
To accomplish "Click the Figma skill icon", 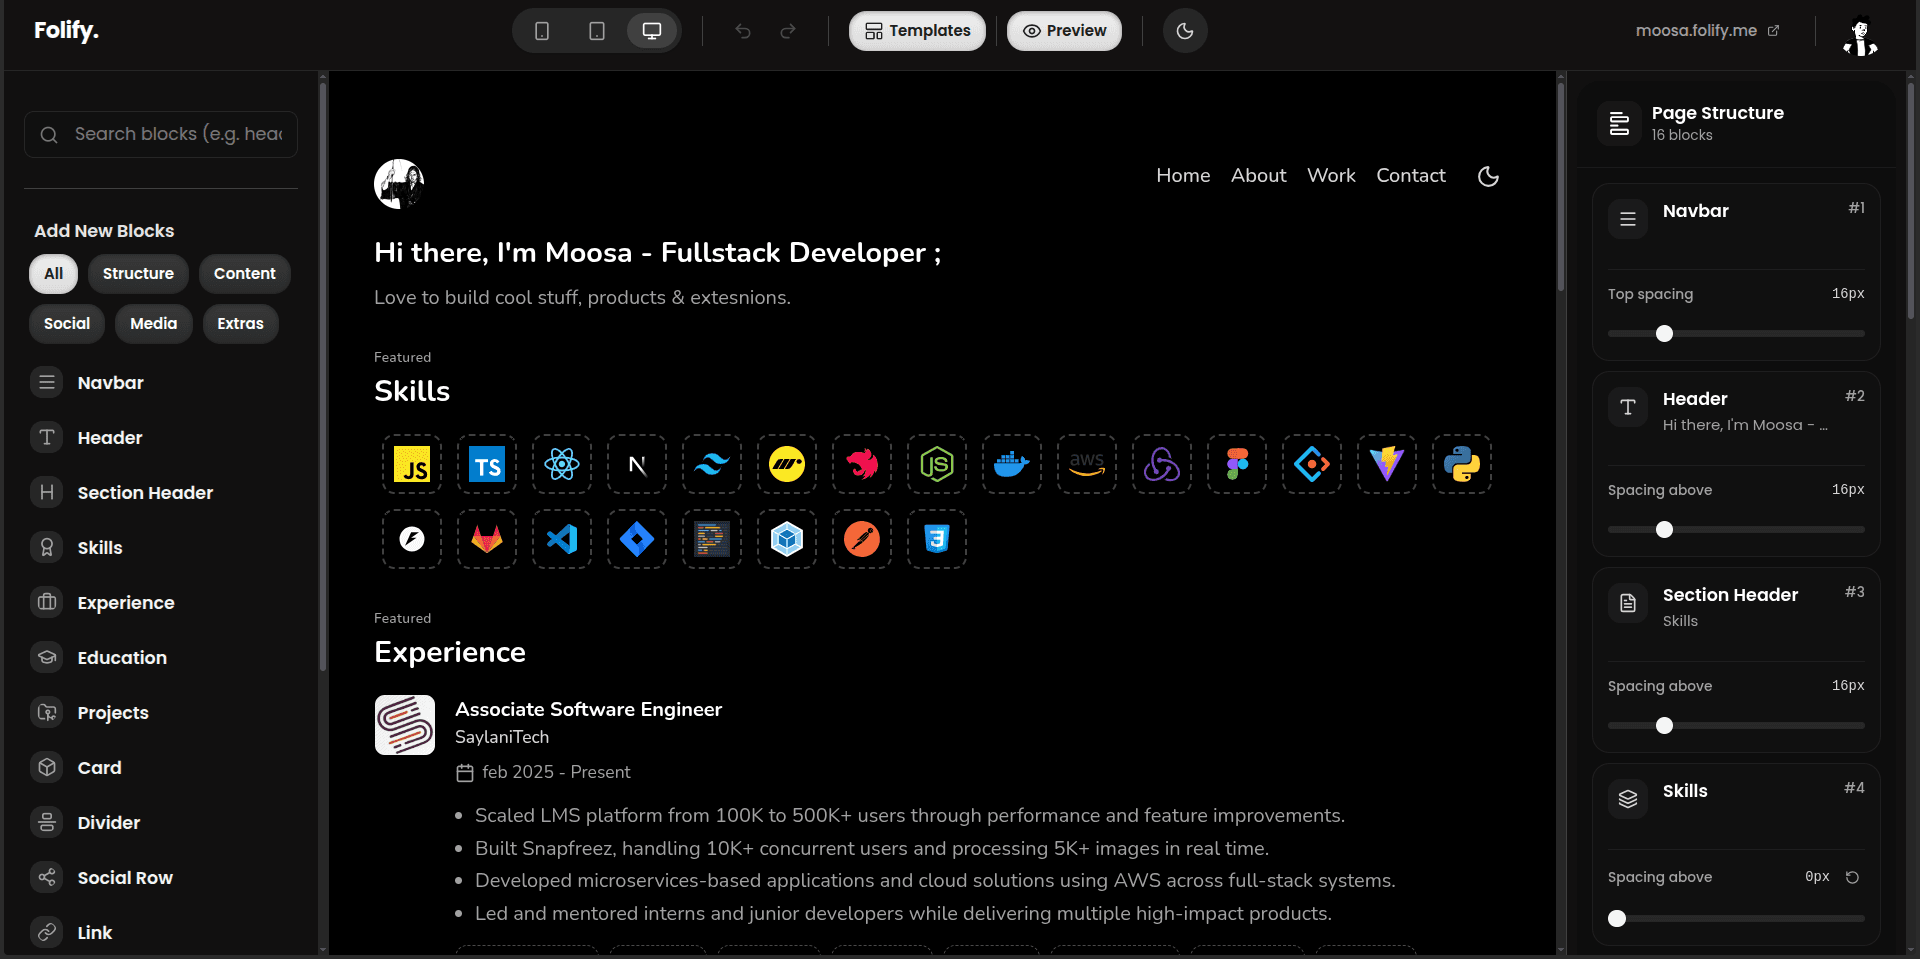I will (x=1237, y=464).
